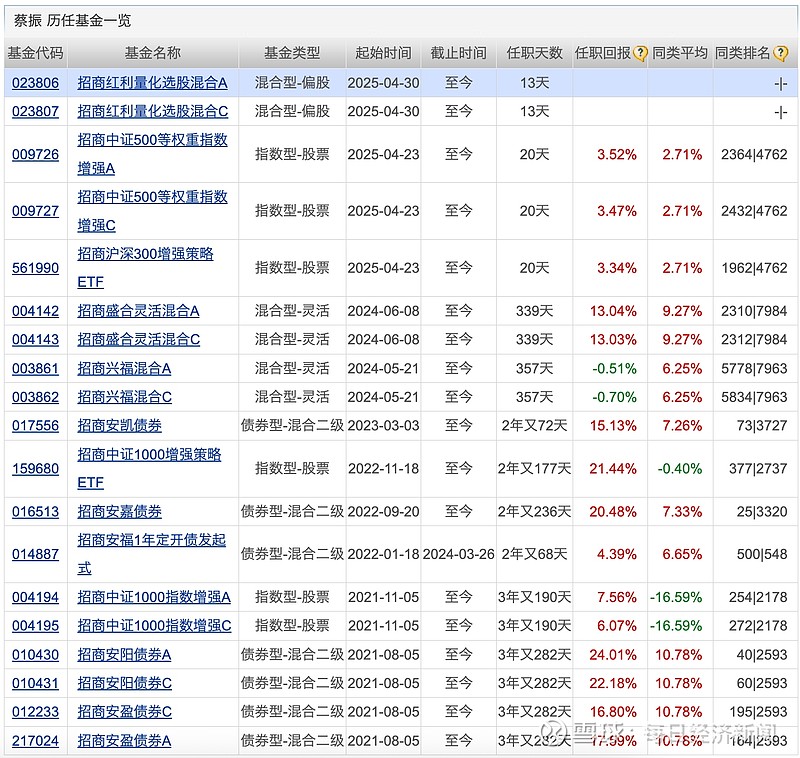Select the 2年又177天 tenure cell

click(534, 469)
